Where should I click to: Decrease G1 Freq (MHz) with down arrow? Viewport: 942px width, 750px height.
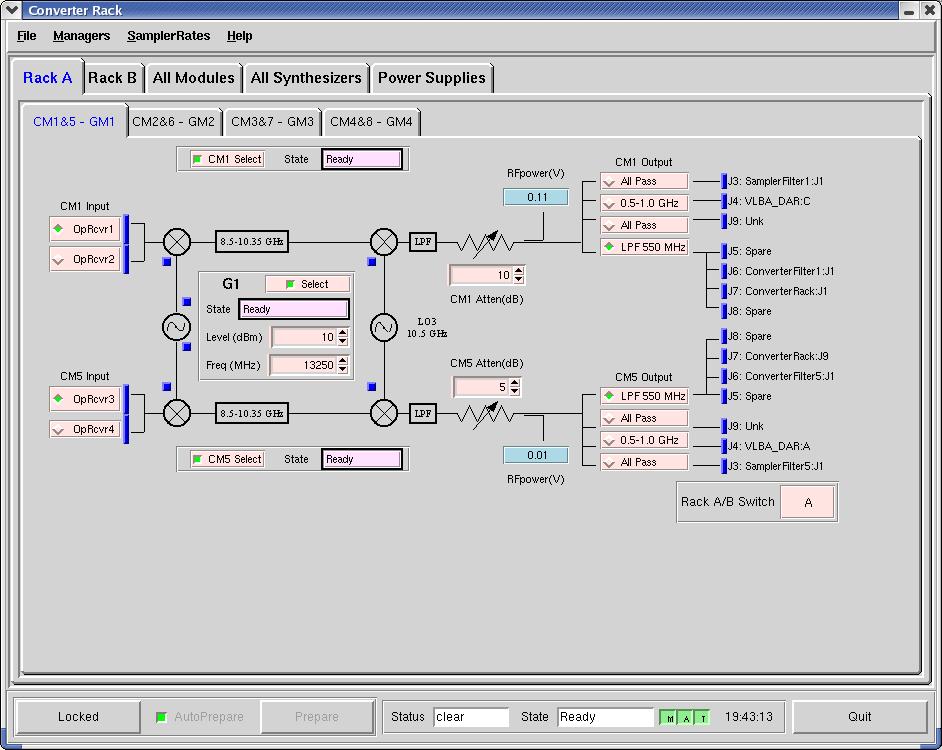click(343, 370)
